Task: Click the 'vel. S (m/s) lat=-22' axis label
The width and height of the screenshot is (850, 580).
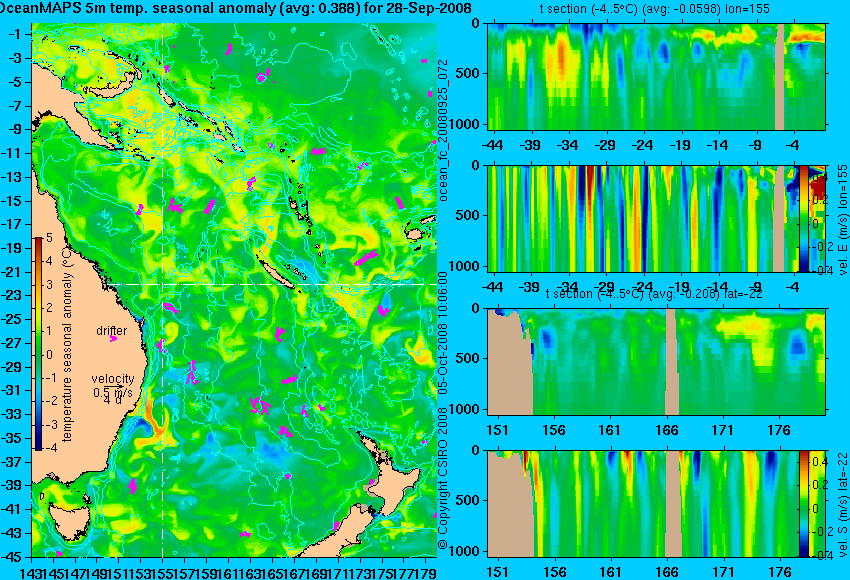Action: pos(842,504)
